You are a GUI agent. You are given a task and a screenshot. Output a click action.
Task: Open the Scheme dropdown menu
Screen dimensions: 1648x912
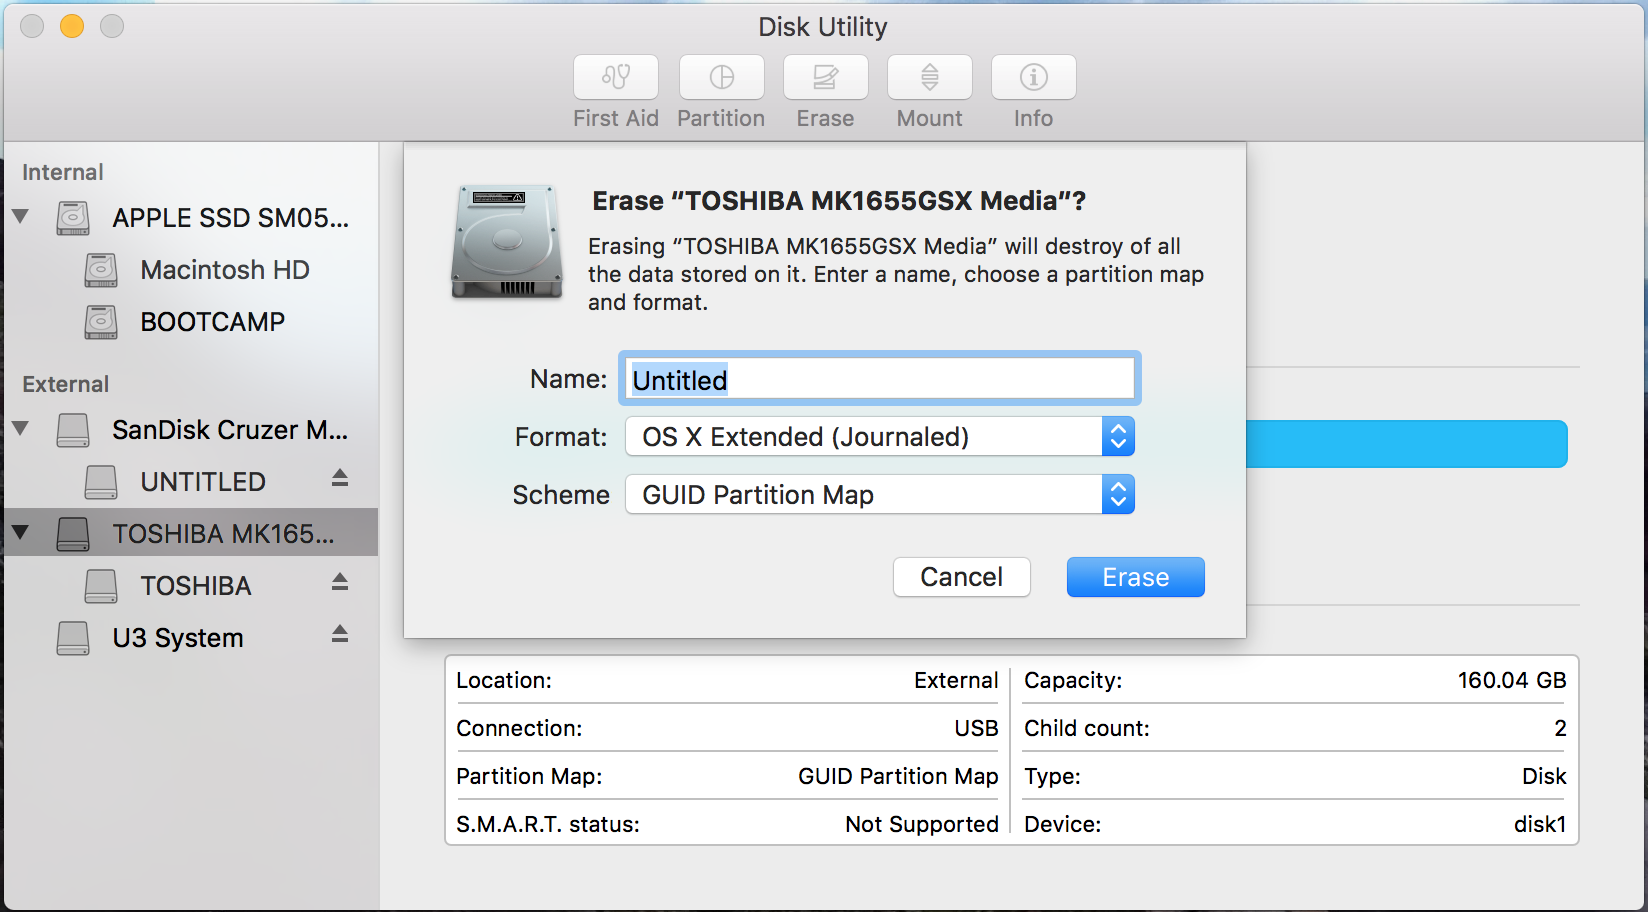click(880, 495)
